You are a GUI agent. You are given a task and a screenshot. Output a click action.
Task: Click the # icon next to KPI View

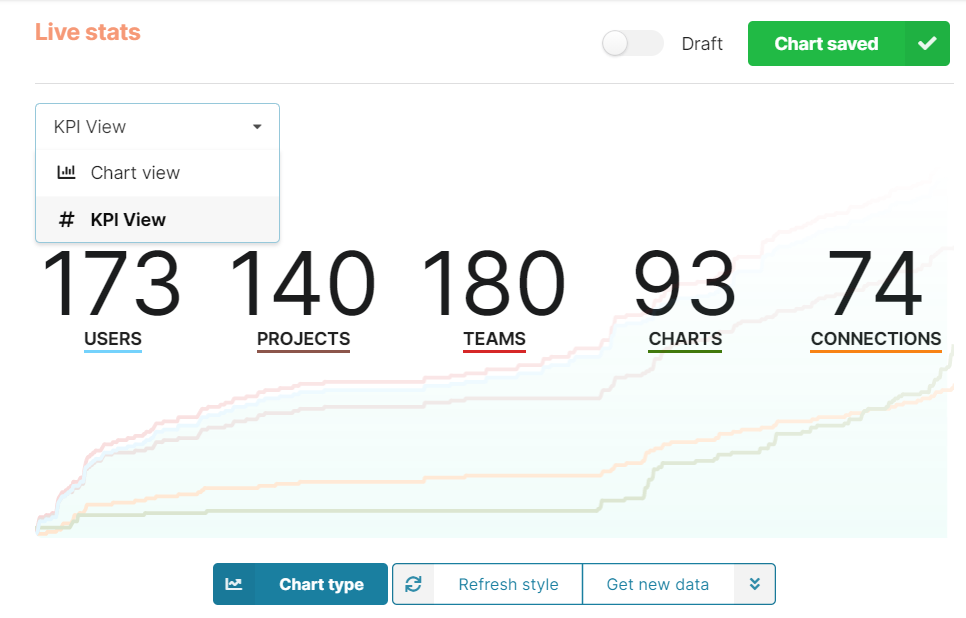(x=65, y=219)
